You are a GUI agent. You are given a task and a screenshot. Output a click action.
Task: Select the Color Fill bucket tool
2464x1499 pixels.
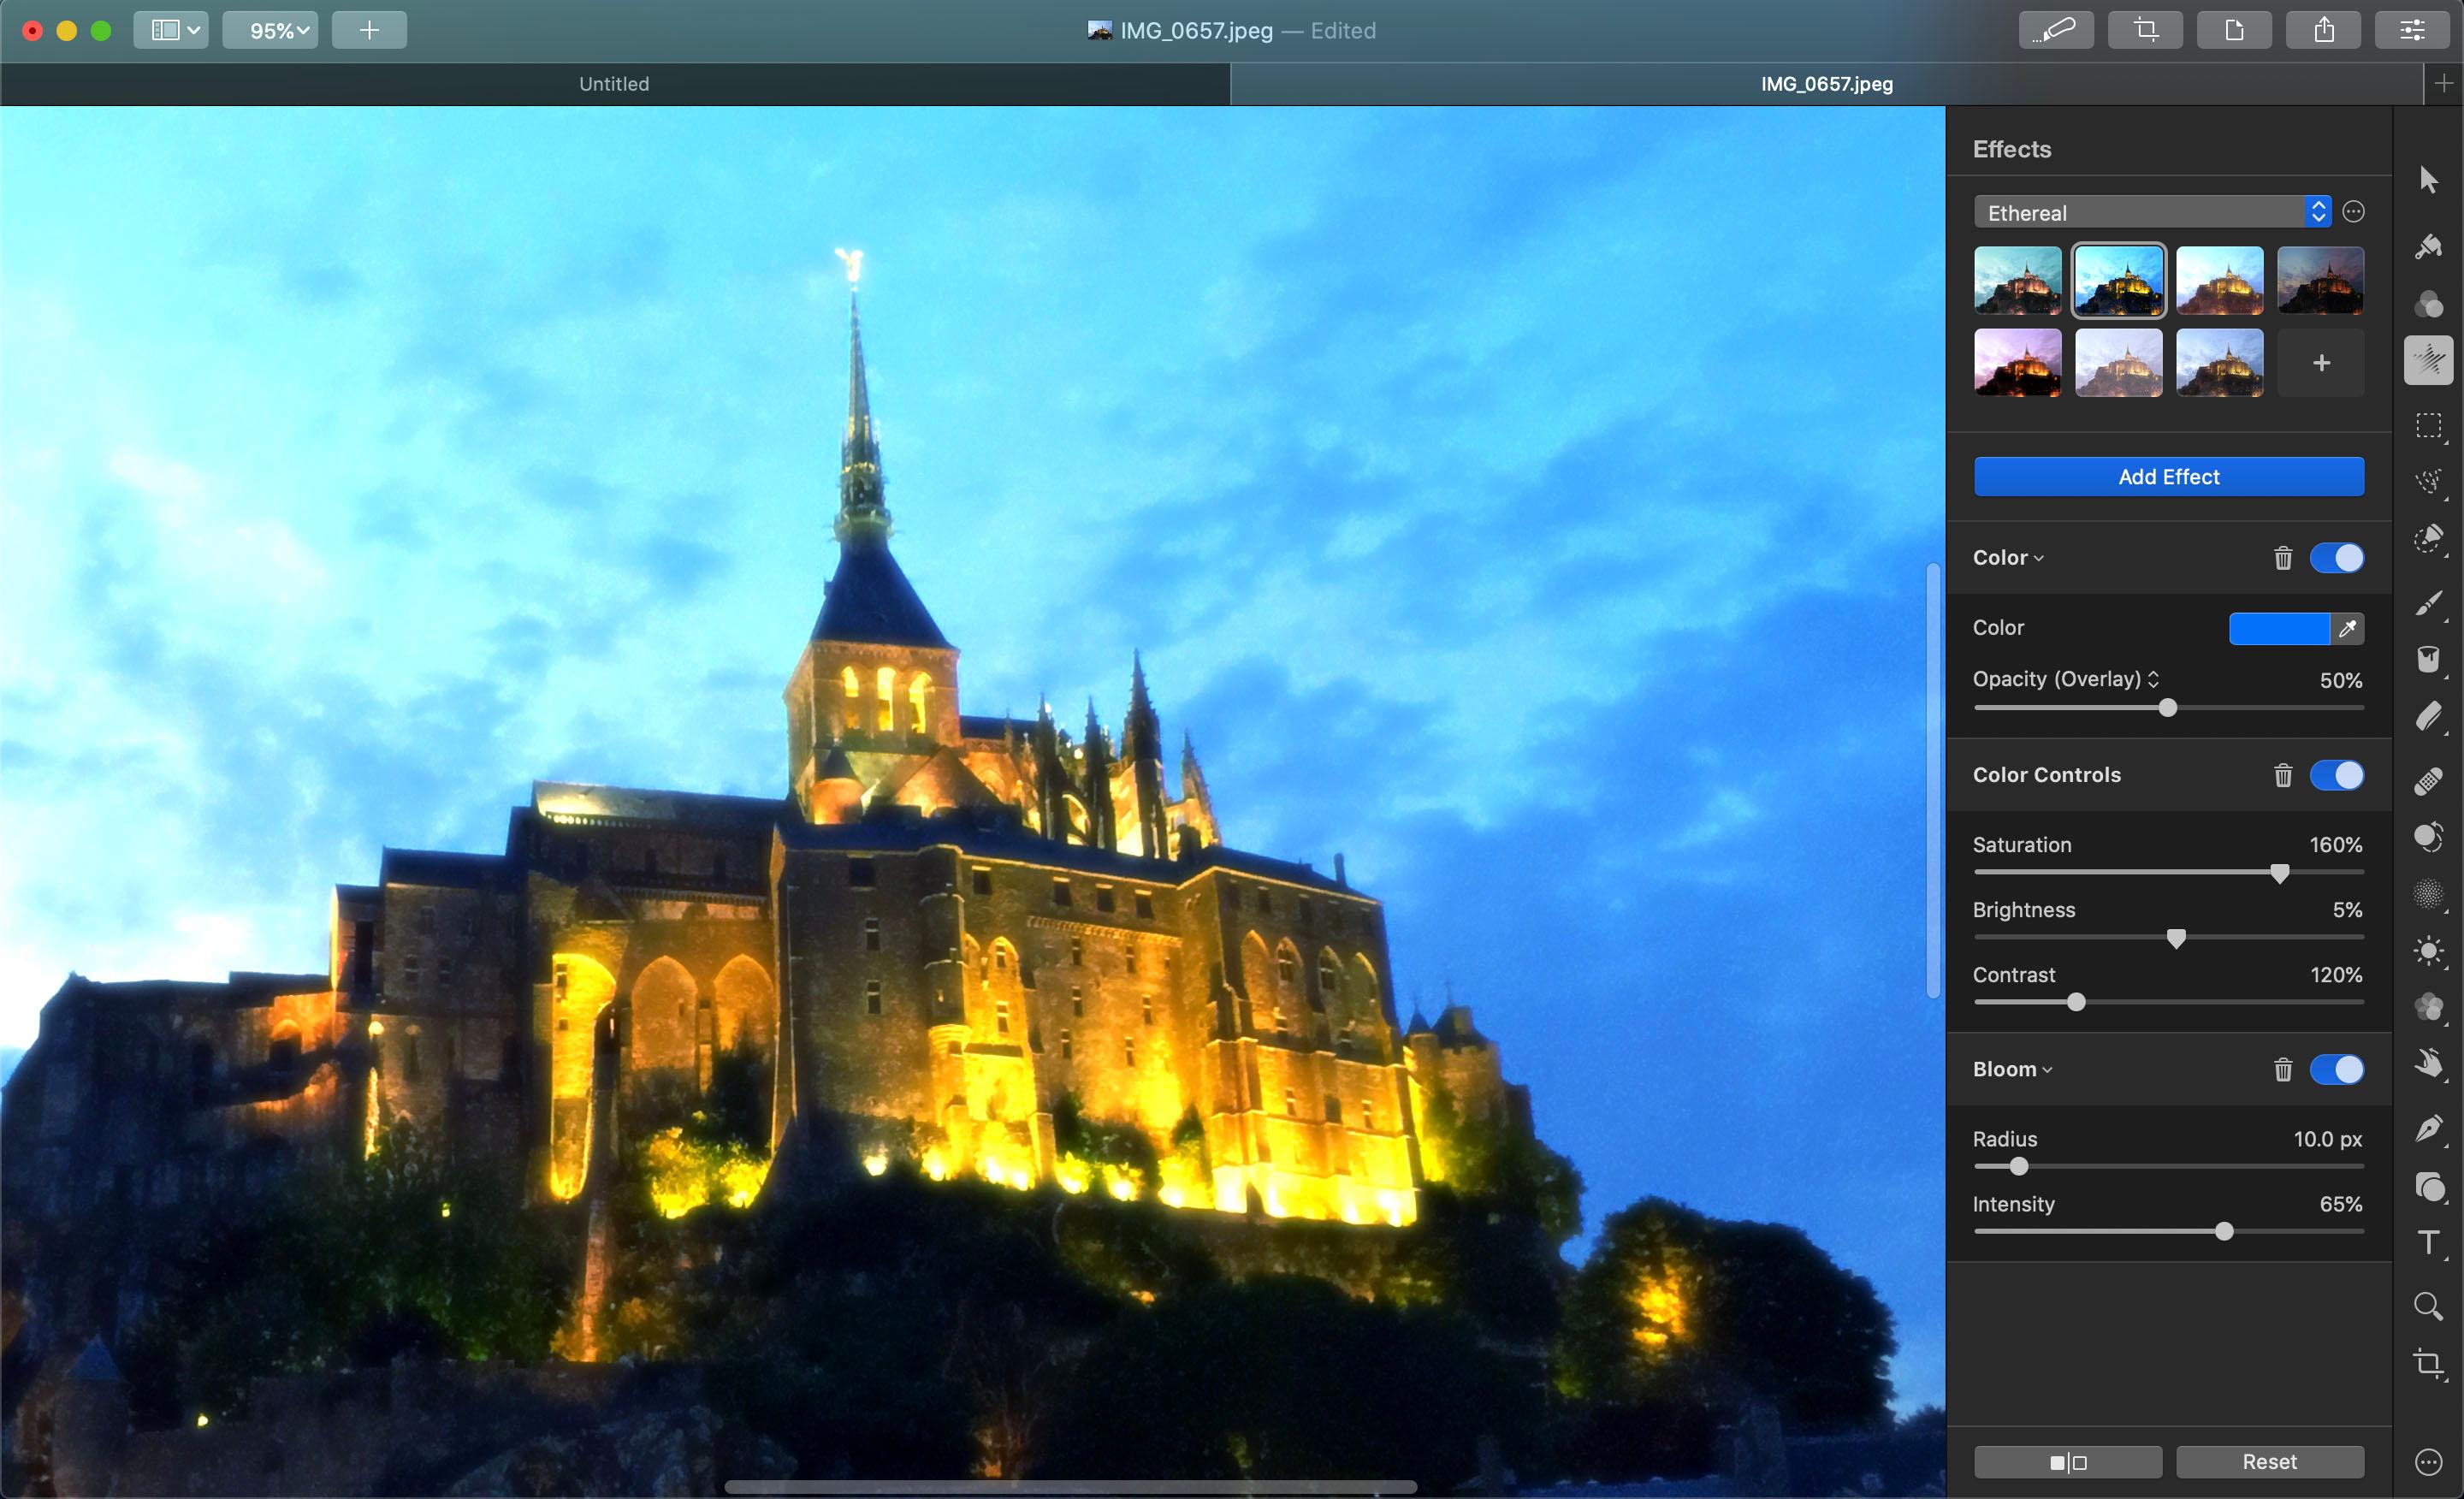click(x=2428, y=659)
